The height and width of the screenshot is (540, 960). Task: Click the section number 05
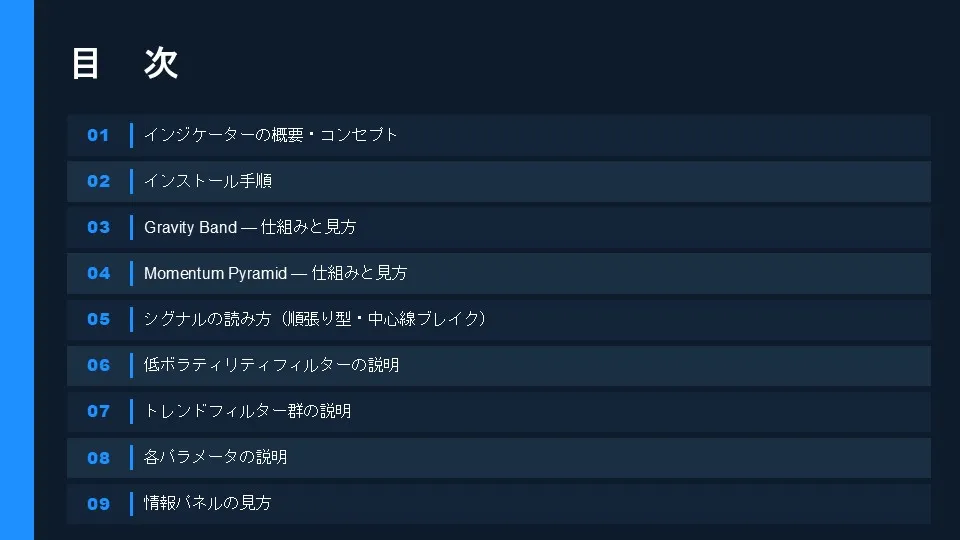[x=98, y=319]
